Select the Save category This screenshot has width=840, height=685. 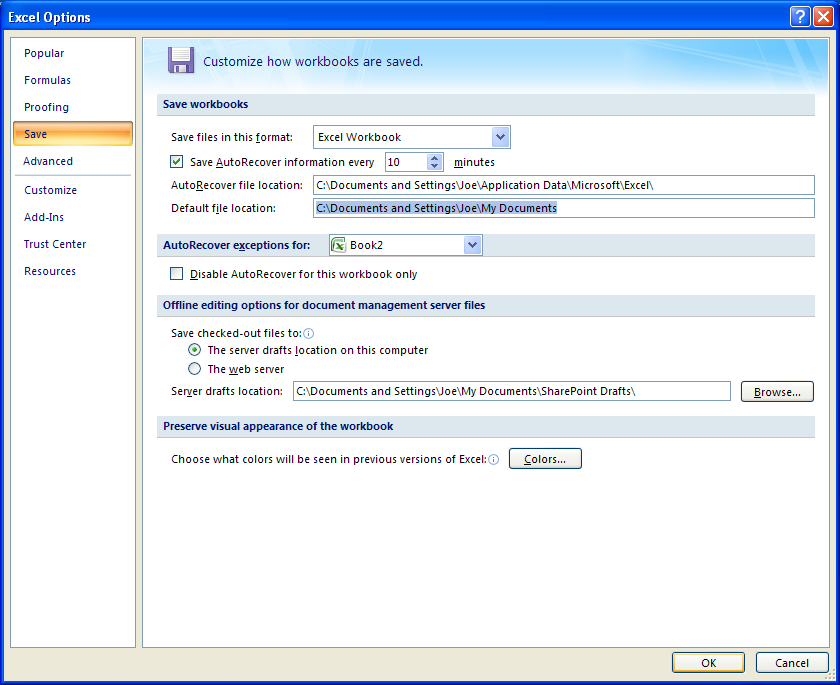(73, 134)
